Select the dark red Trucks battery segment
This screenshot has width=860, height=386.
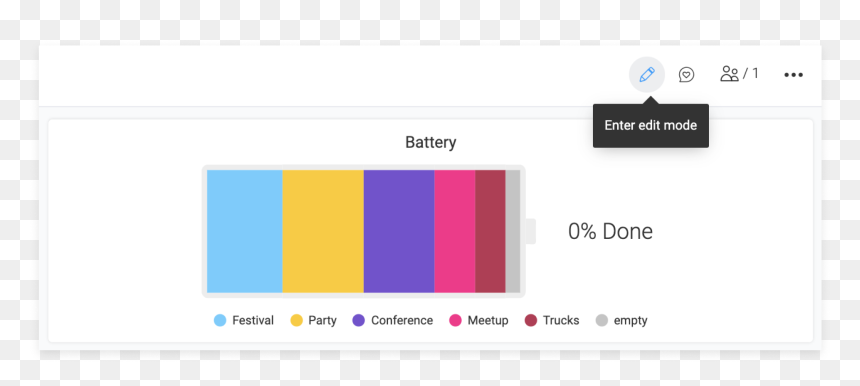click(x=490, y=231)
